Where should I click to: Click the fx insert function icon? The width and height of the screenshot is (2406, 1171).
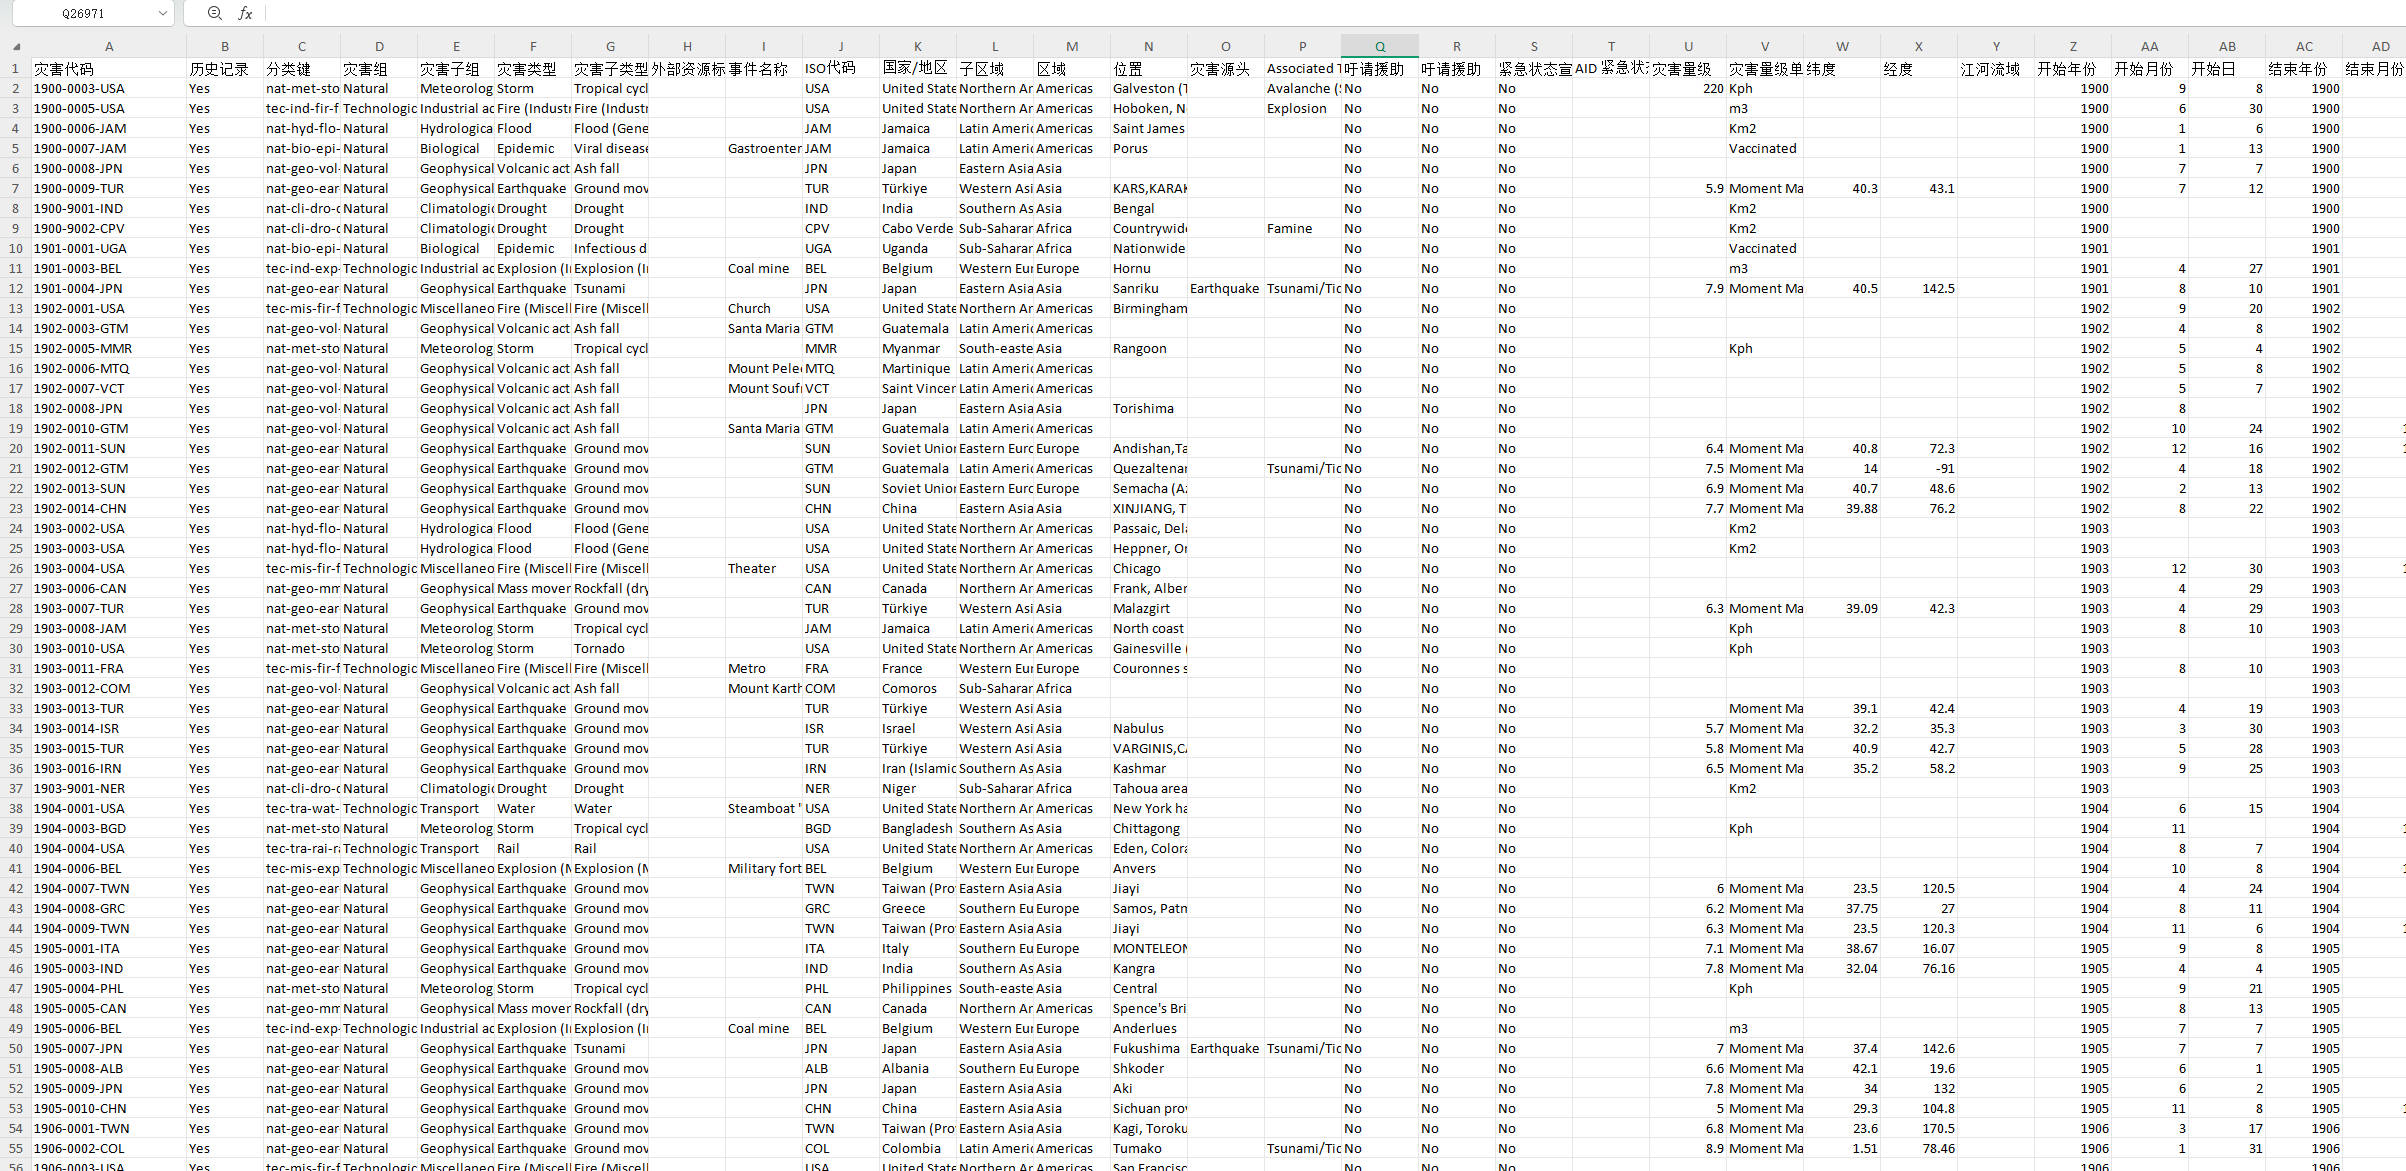pos(245,13)
